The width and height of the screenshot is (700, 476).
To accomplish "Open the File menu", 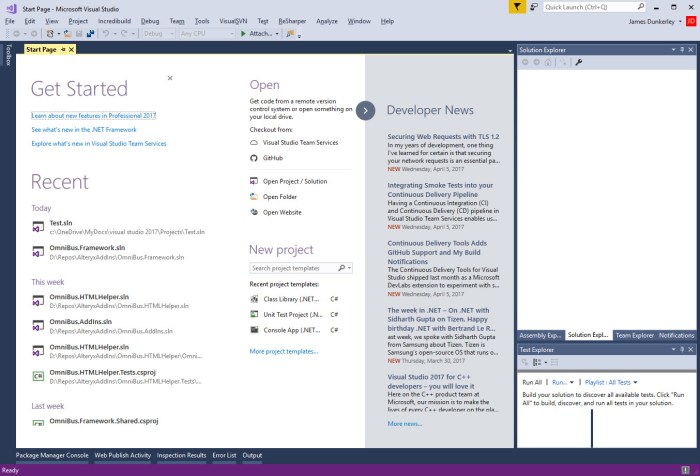I will click(x=10, y=21).
